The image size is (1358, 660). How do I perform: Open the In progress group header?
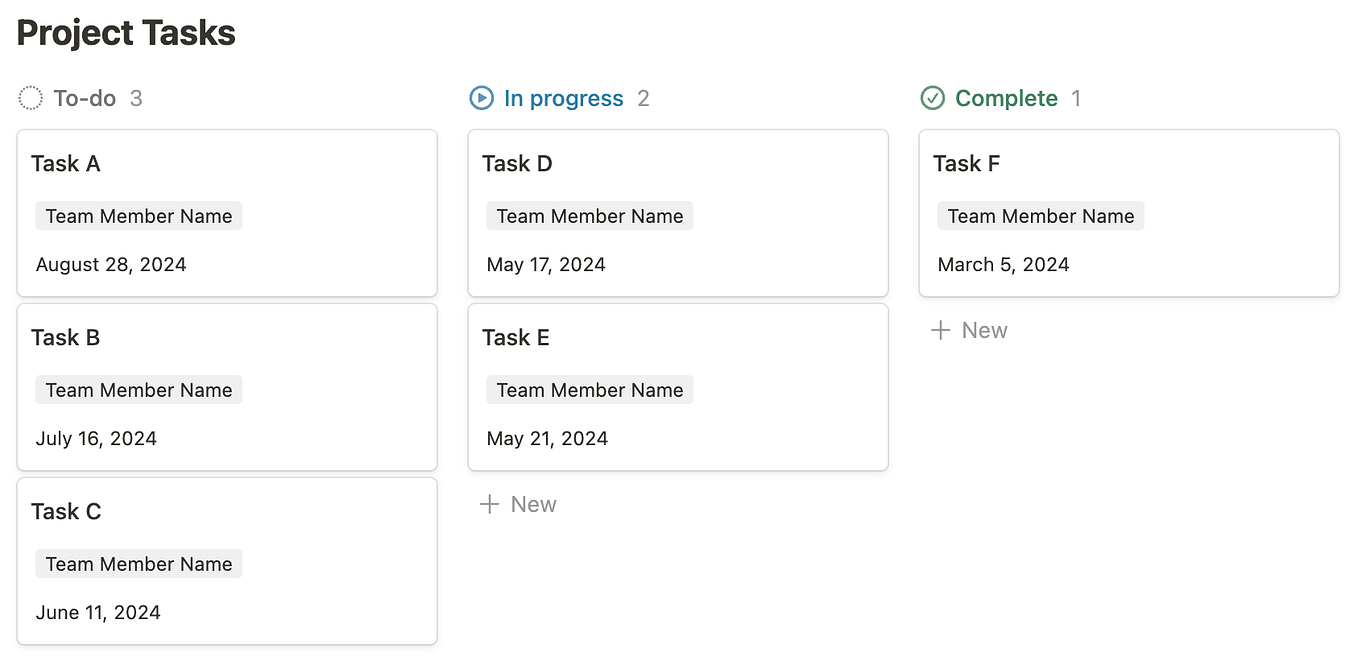coord(564,97)
